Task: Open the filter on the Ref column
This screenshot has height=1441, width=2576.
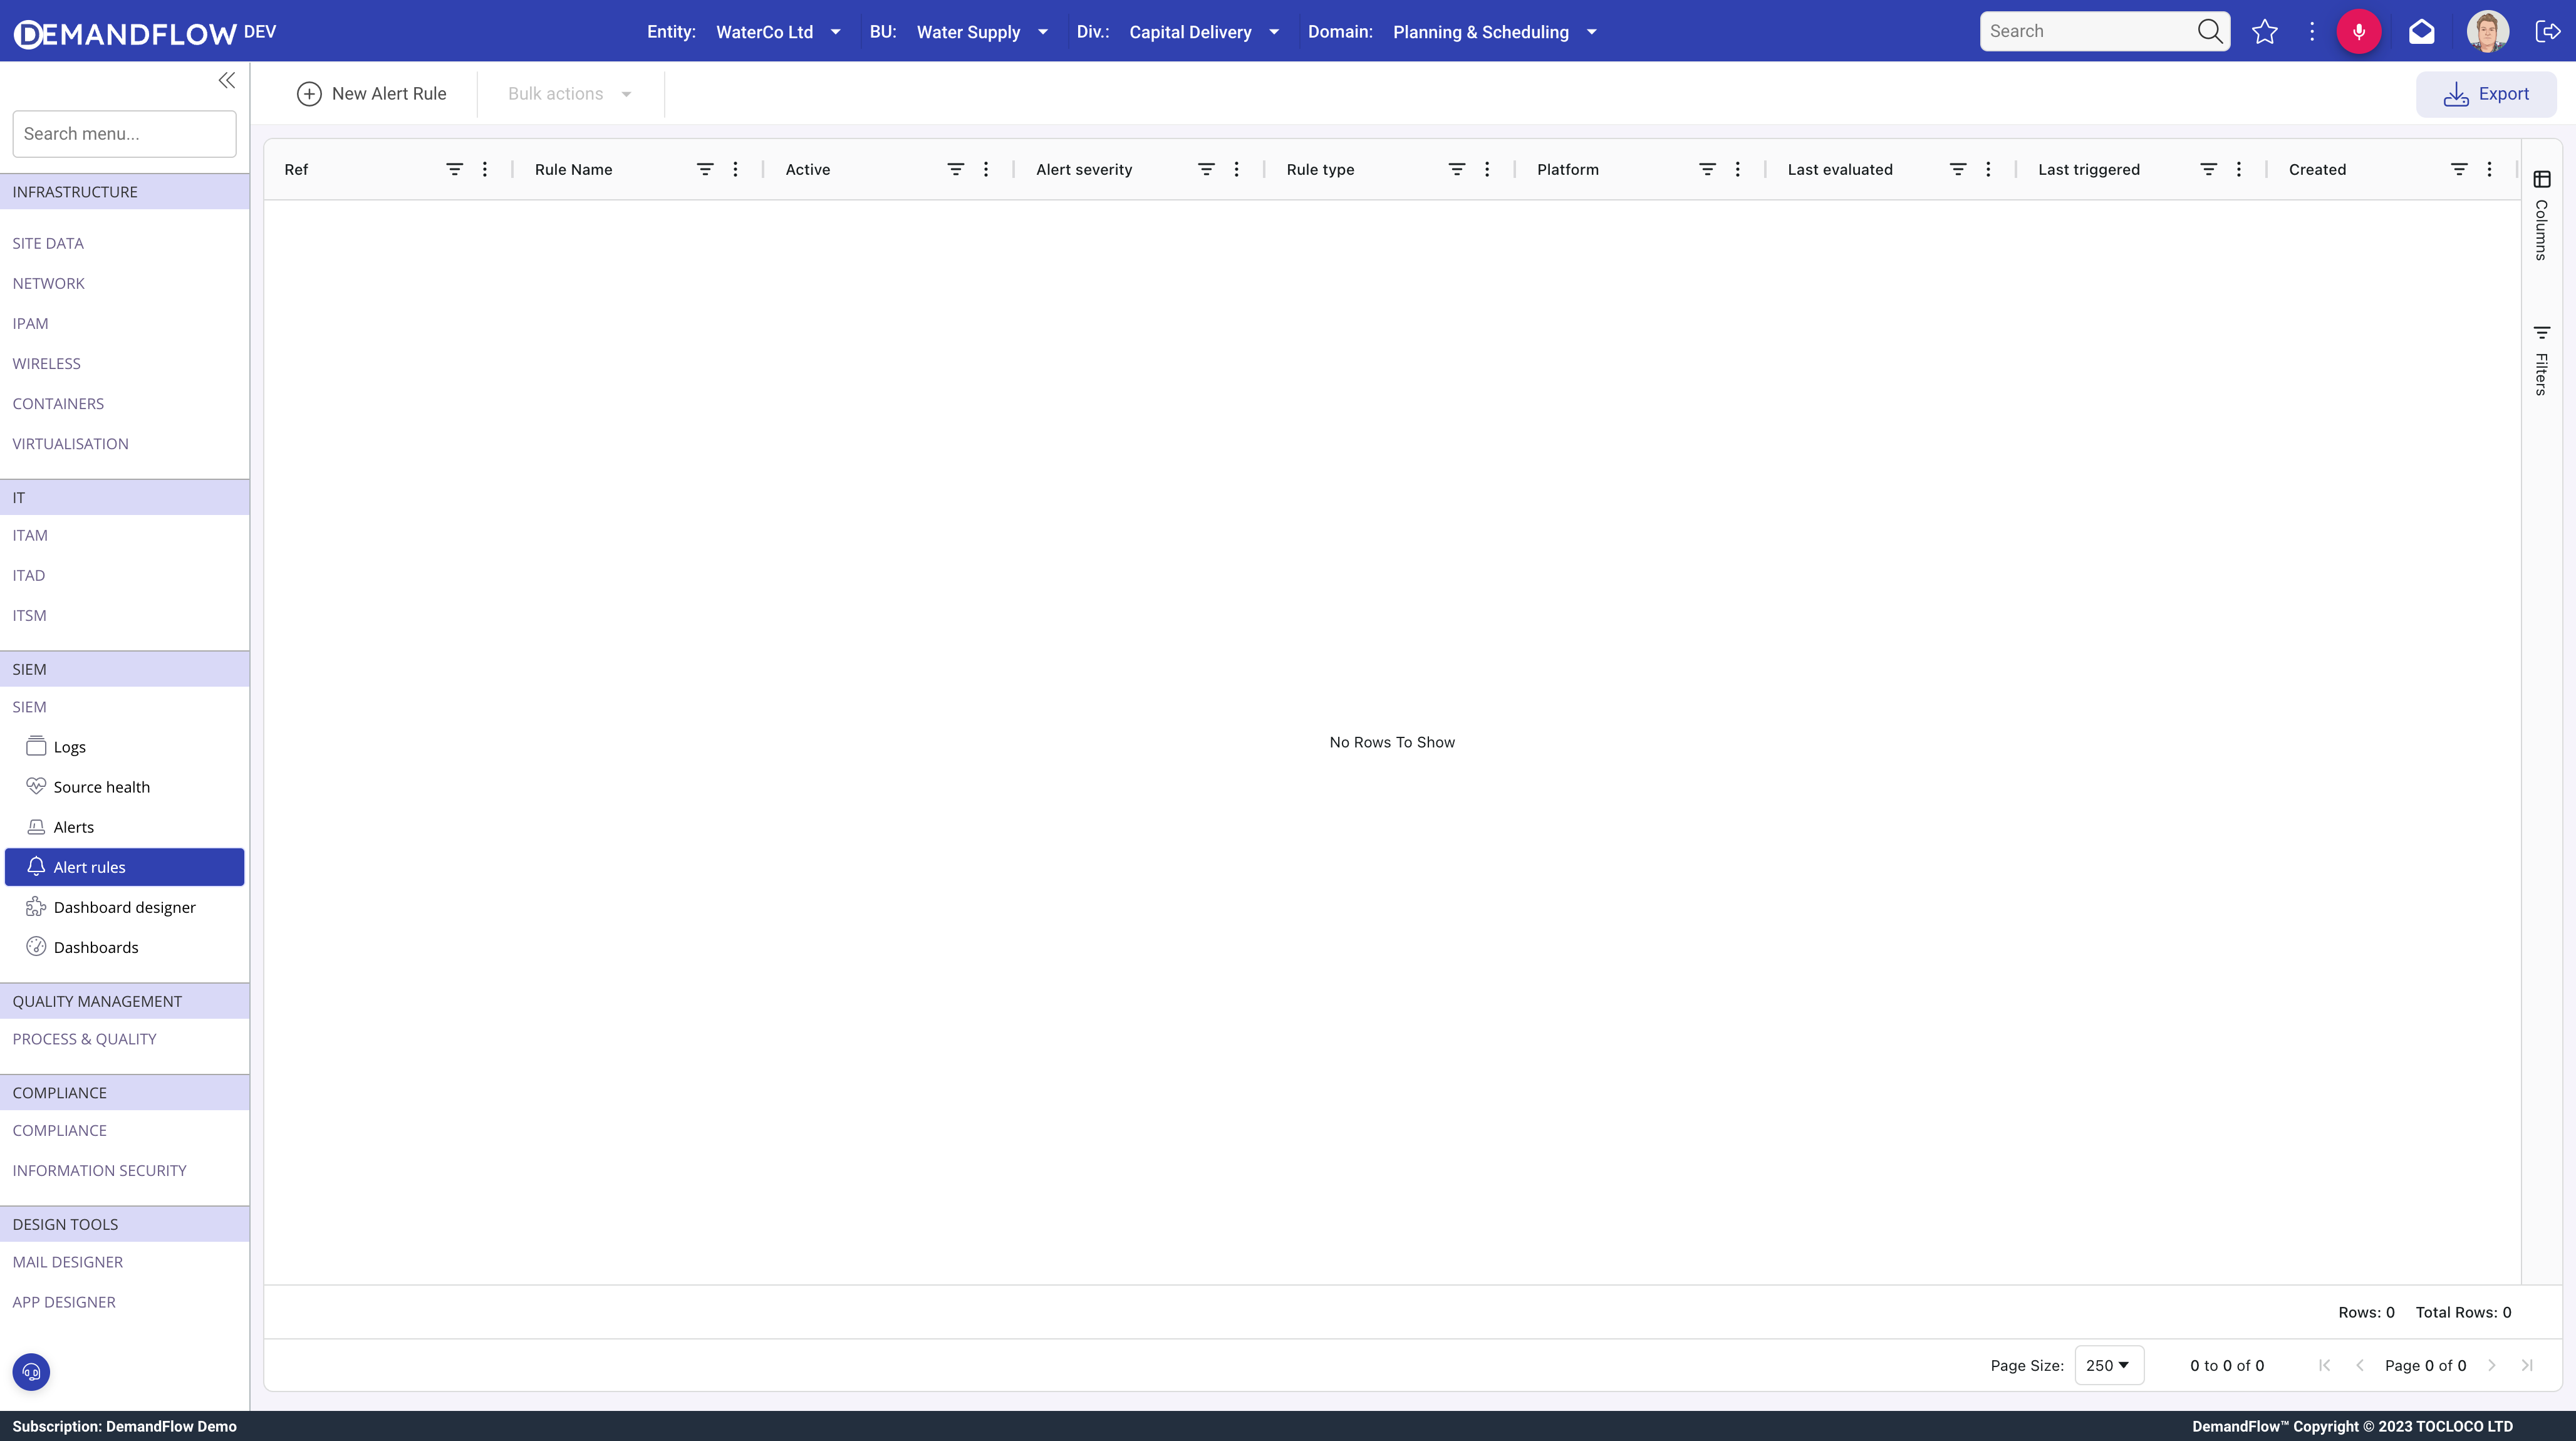Action: 455,169
